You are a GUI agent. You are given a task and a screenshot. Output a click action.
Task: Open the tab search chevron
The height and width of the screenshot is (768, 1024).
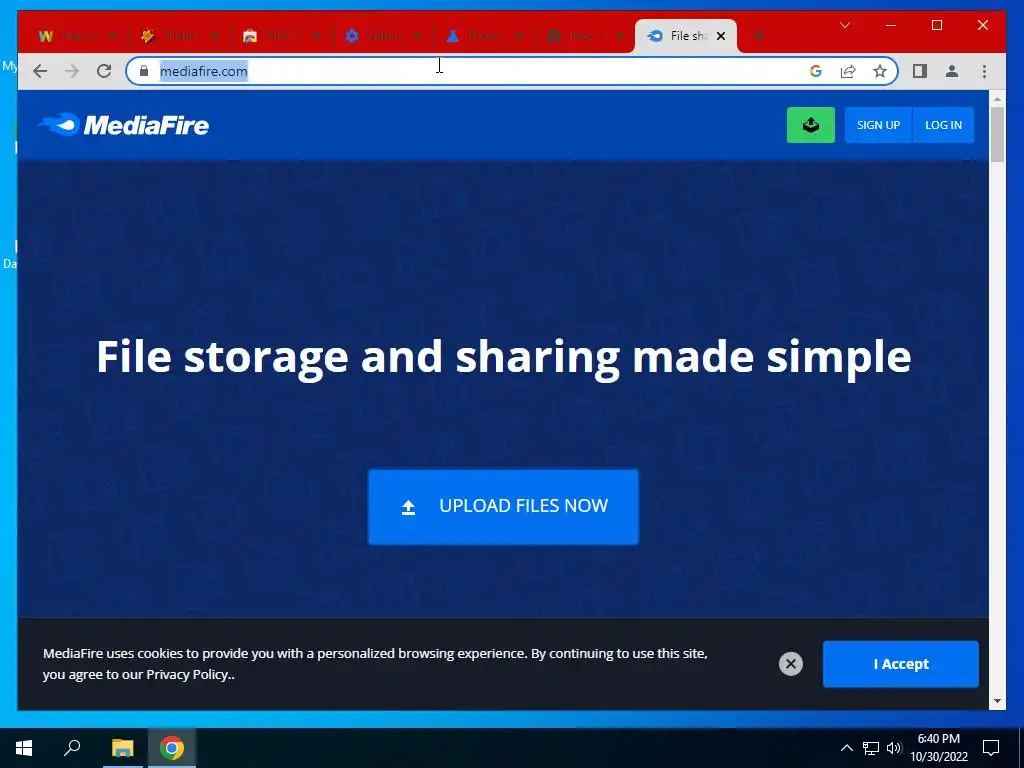[844, 25]
